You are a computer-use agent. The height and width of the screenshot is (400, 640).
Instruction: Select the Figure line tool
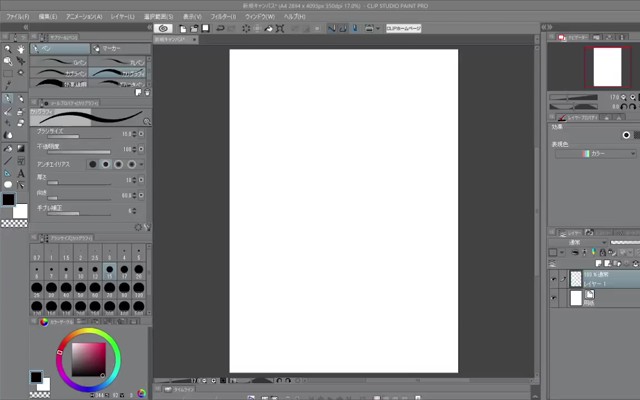[8, 161]
